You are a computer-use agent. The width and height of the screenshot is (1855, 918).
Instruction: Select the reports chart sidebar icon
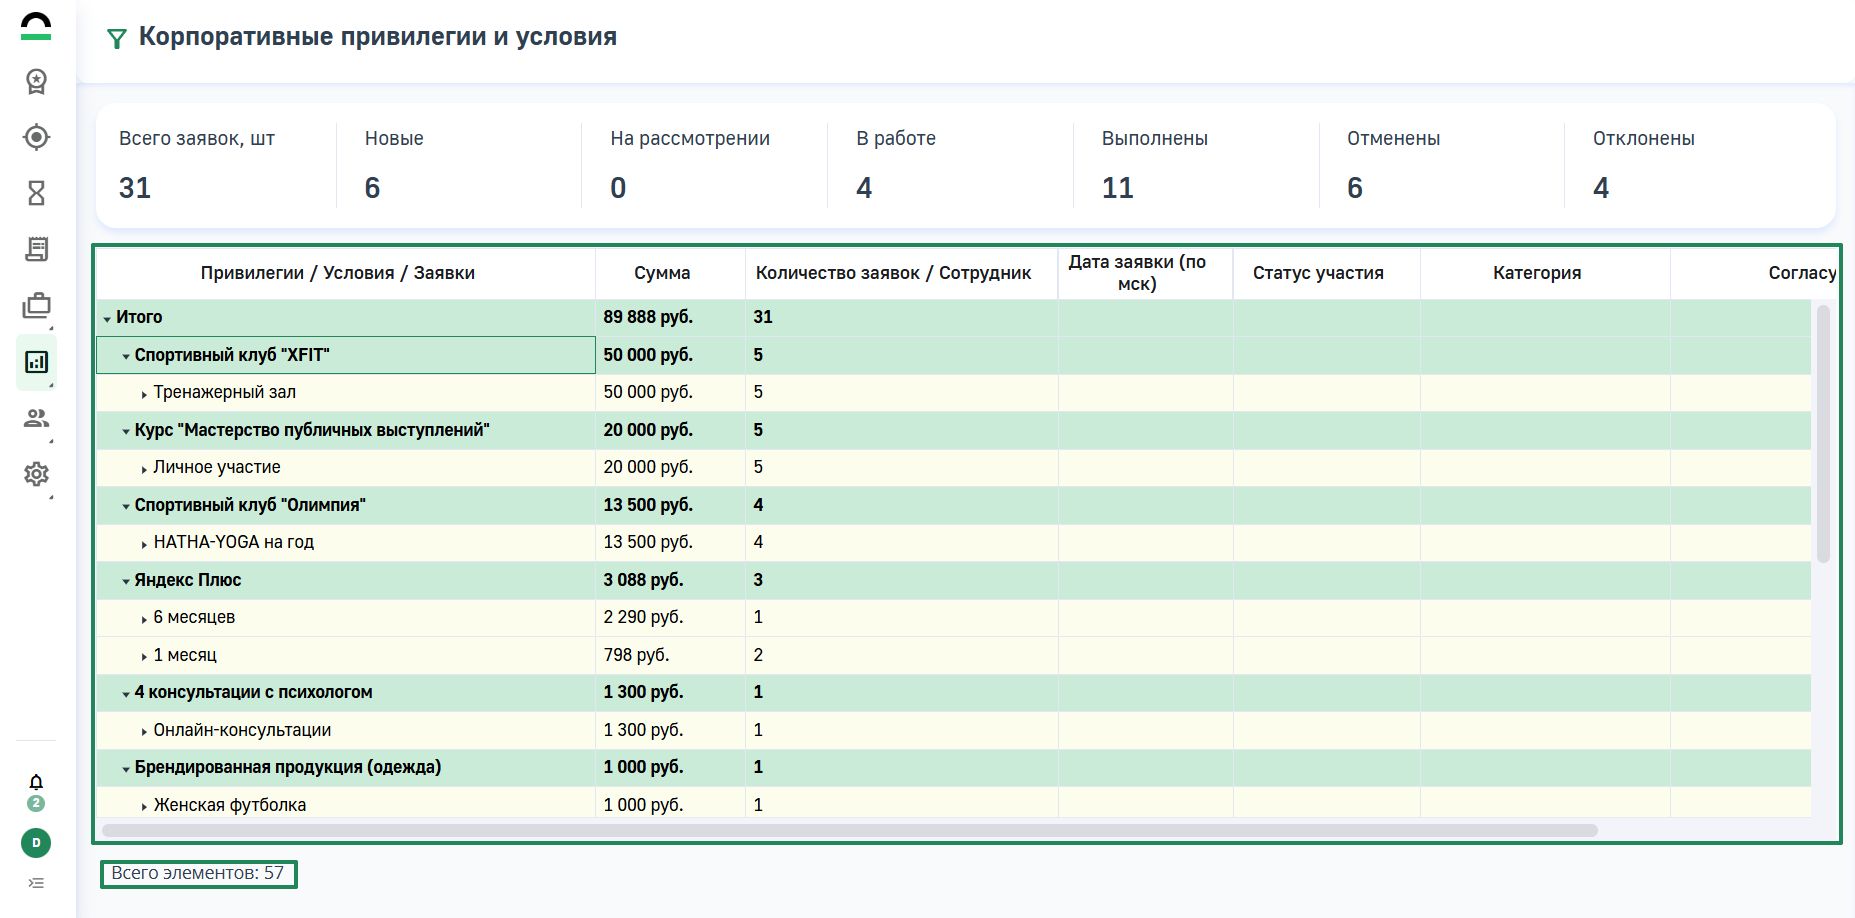click(36, 362)
